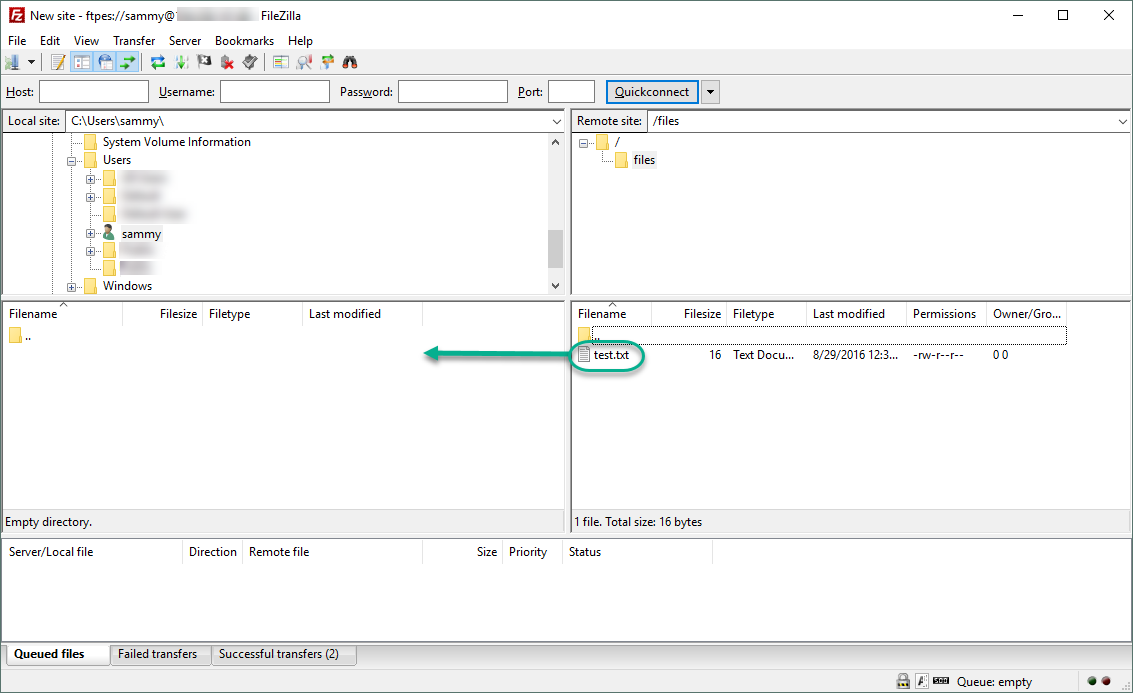Open the Edit menu

pyautogui.click(x=50, y=40)
